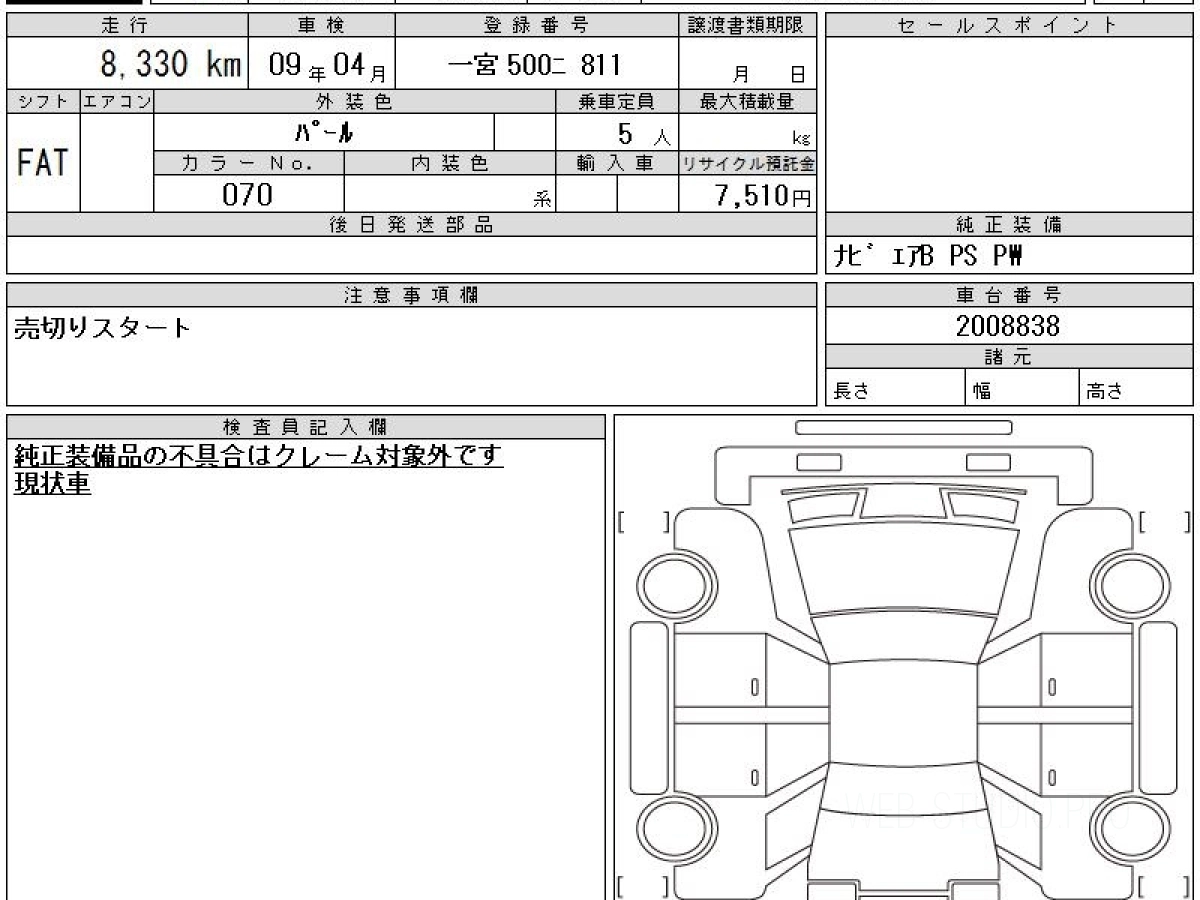Select the hood panel of the car diagram
1200x900 pixels.
tap(902, 568)
